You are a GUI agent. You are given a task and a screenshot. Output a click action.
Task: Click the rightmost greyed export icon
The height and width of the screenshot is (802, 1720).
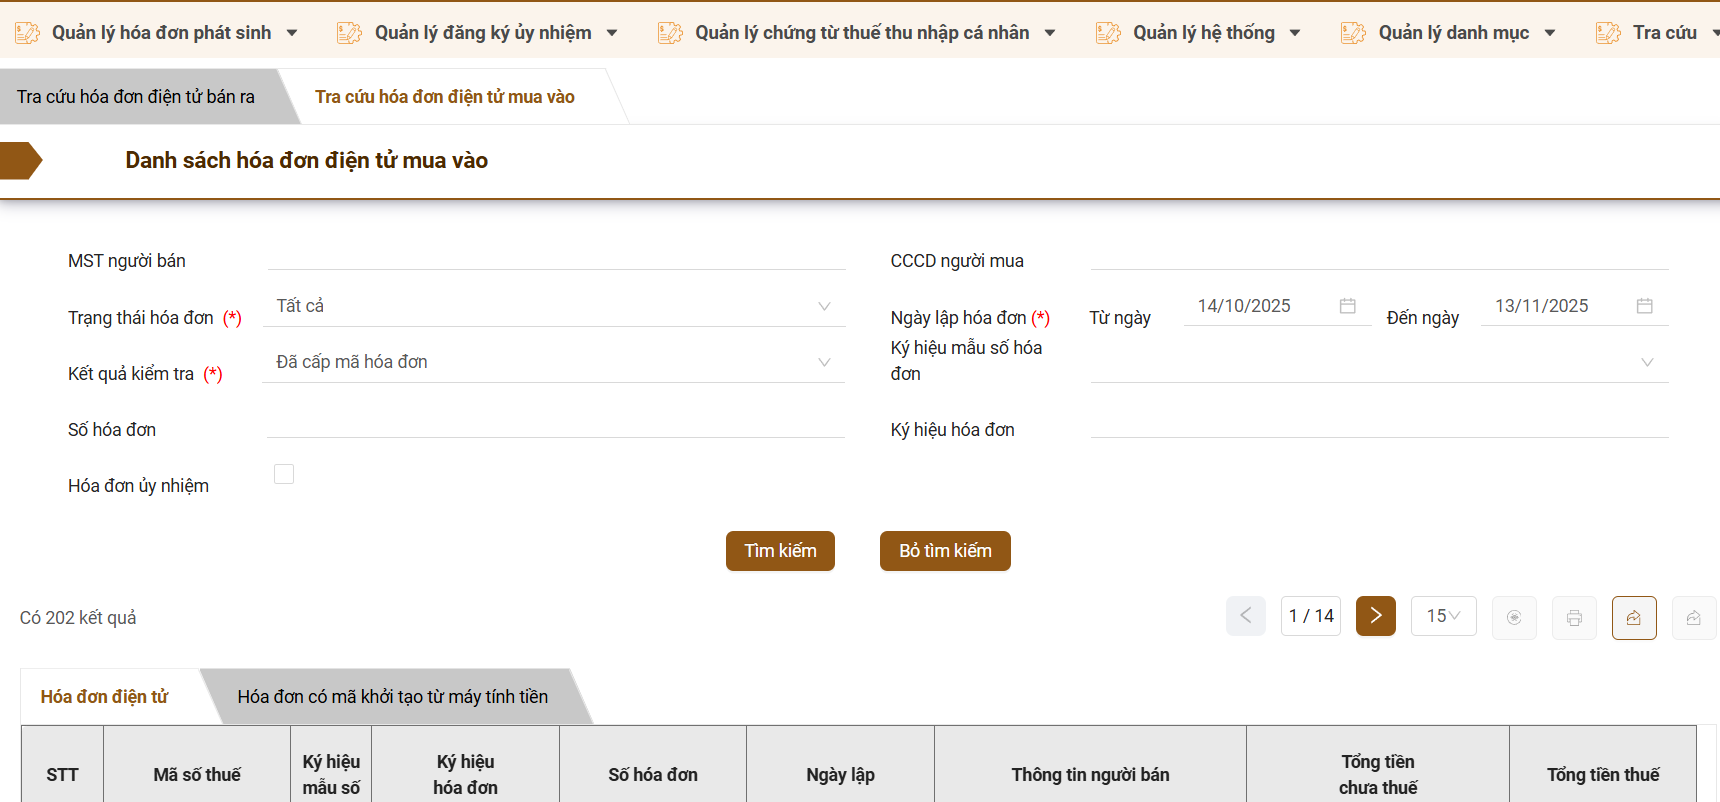pos(1693,618)
